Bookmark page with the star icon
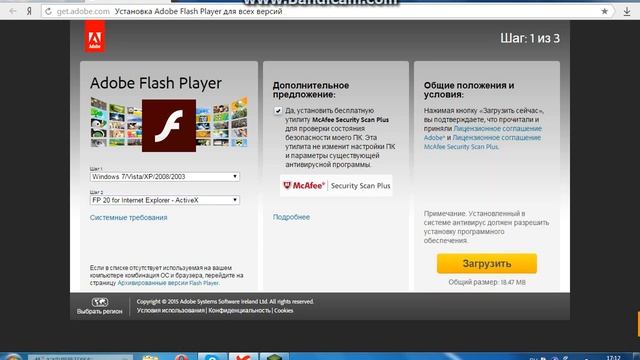Screen dimensions: 640x360 tap(604, 11)
